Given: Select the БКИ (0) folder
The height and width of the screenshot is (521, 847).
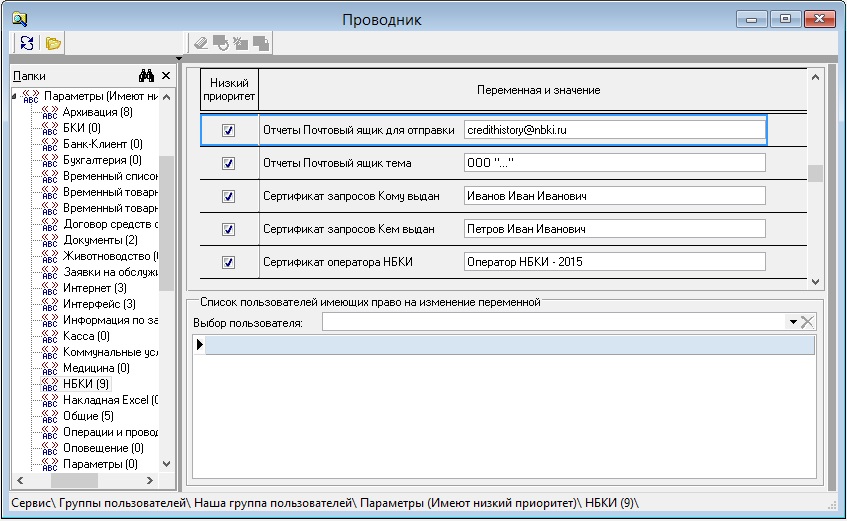Looking at the screenshot, I should (82, 128).
